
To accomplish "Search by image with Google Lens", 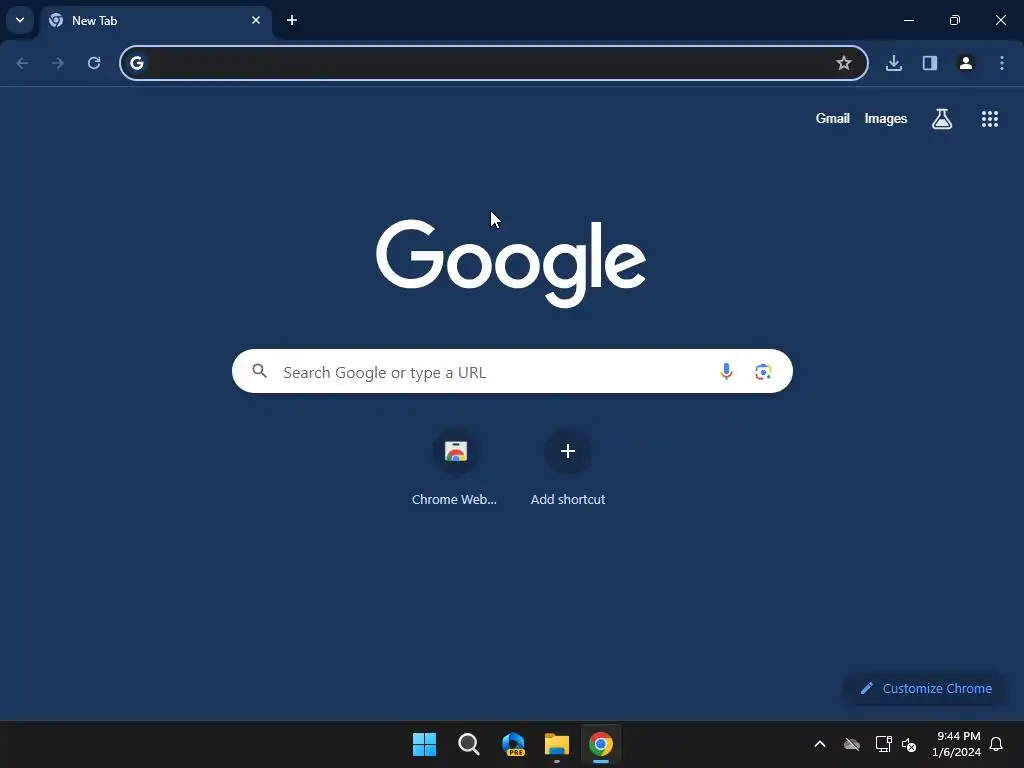I will pyautogui.click(x=763, y=372).
